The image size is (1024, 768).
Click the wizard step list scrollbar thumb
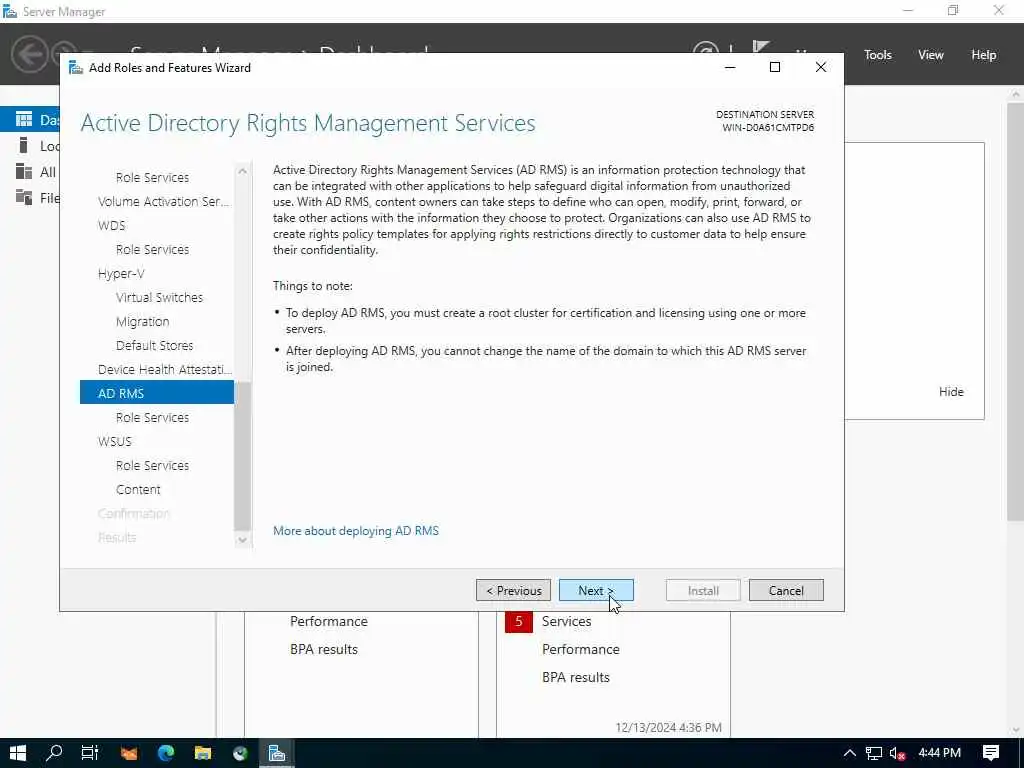point(242,456)
